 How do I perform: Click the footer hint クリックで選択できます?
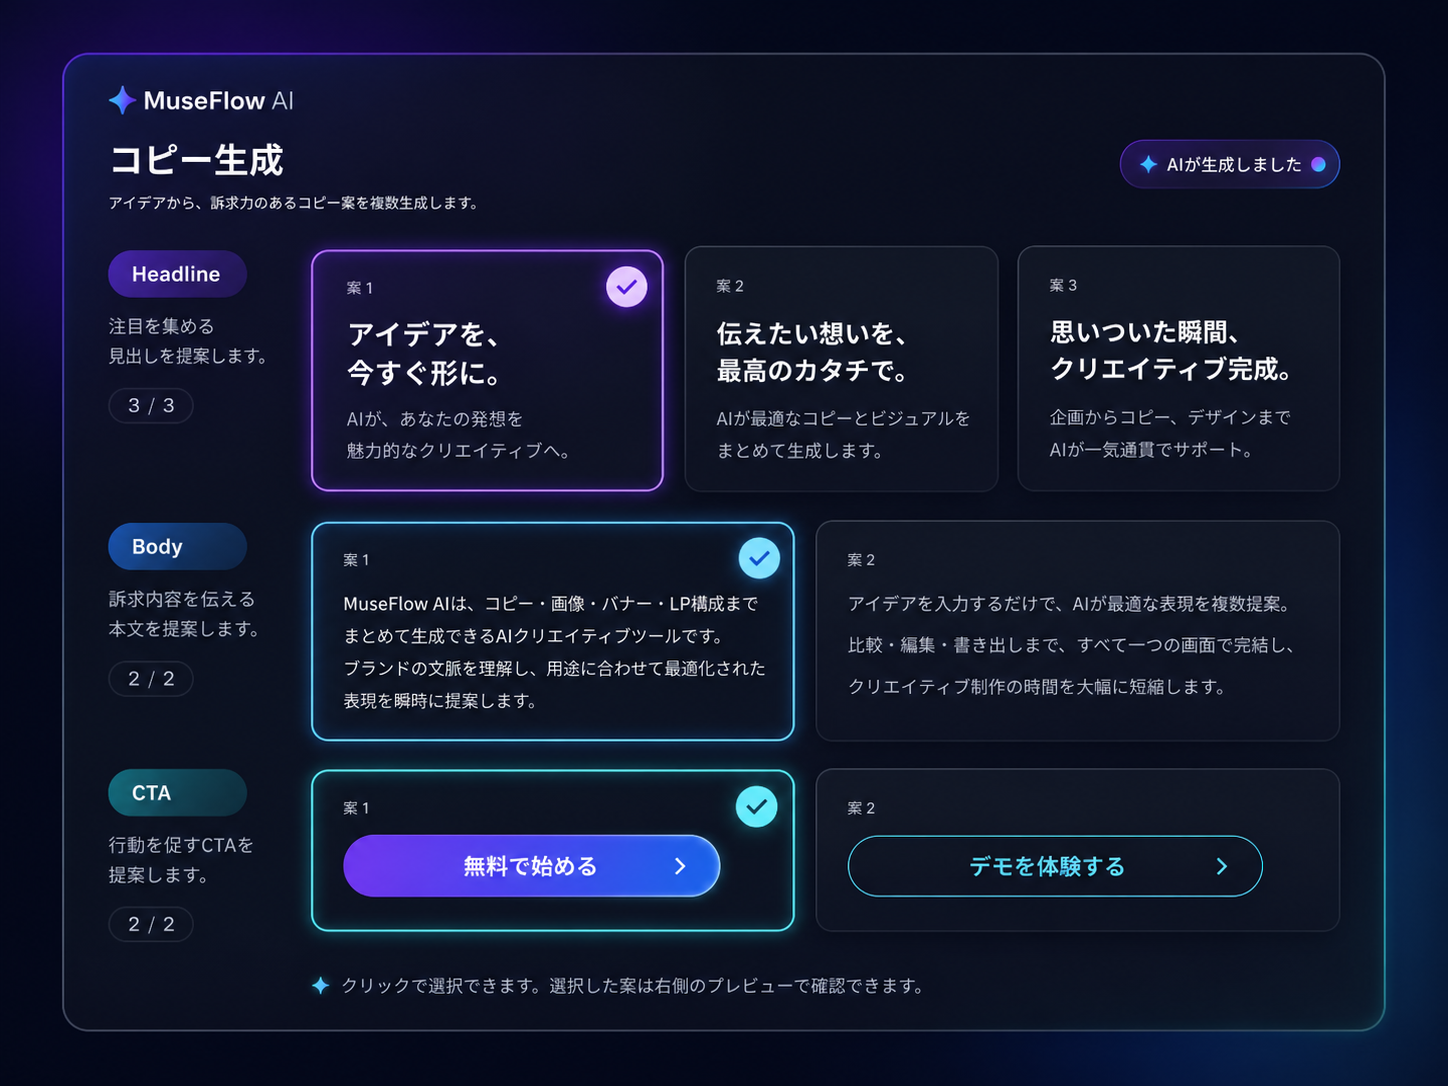click(632, 986)
